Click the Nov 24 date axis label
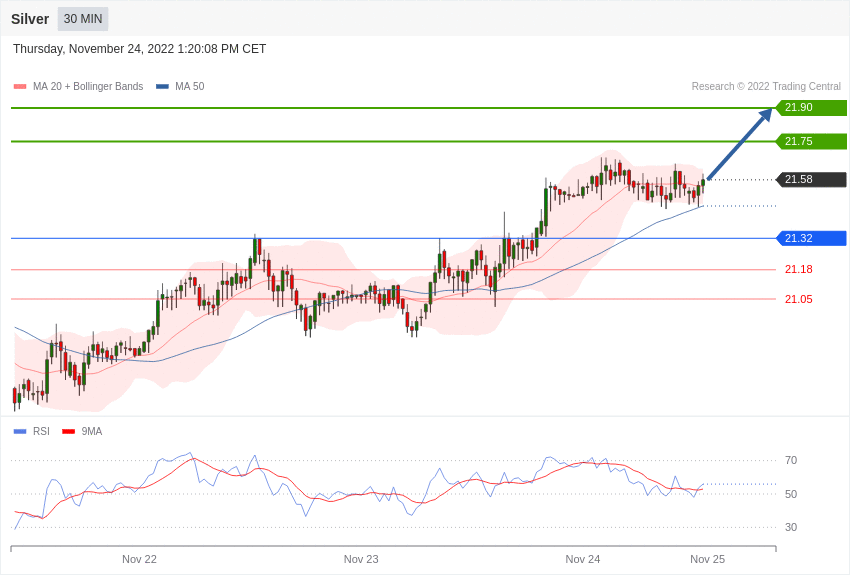 (583, 559)
